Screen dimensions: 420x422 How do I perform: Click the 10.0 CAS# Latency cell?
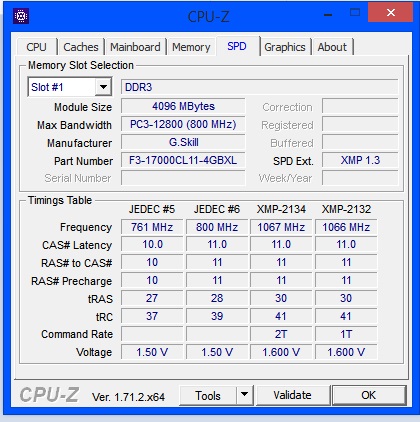tap(152, 245)
